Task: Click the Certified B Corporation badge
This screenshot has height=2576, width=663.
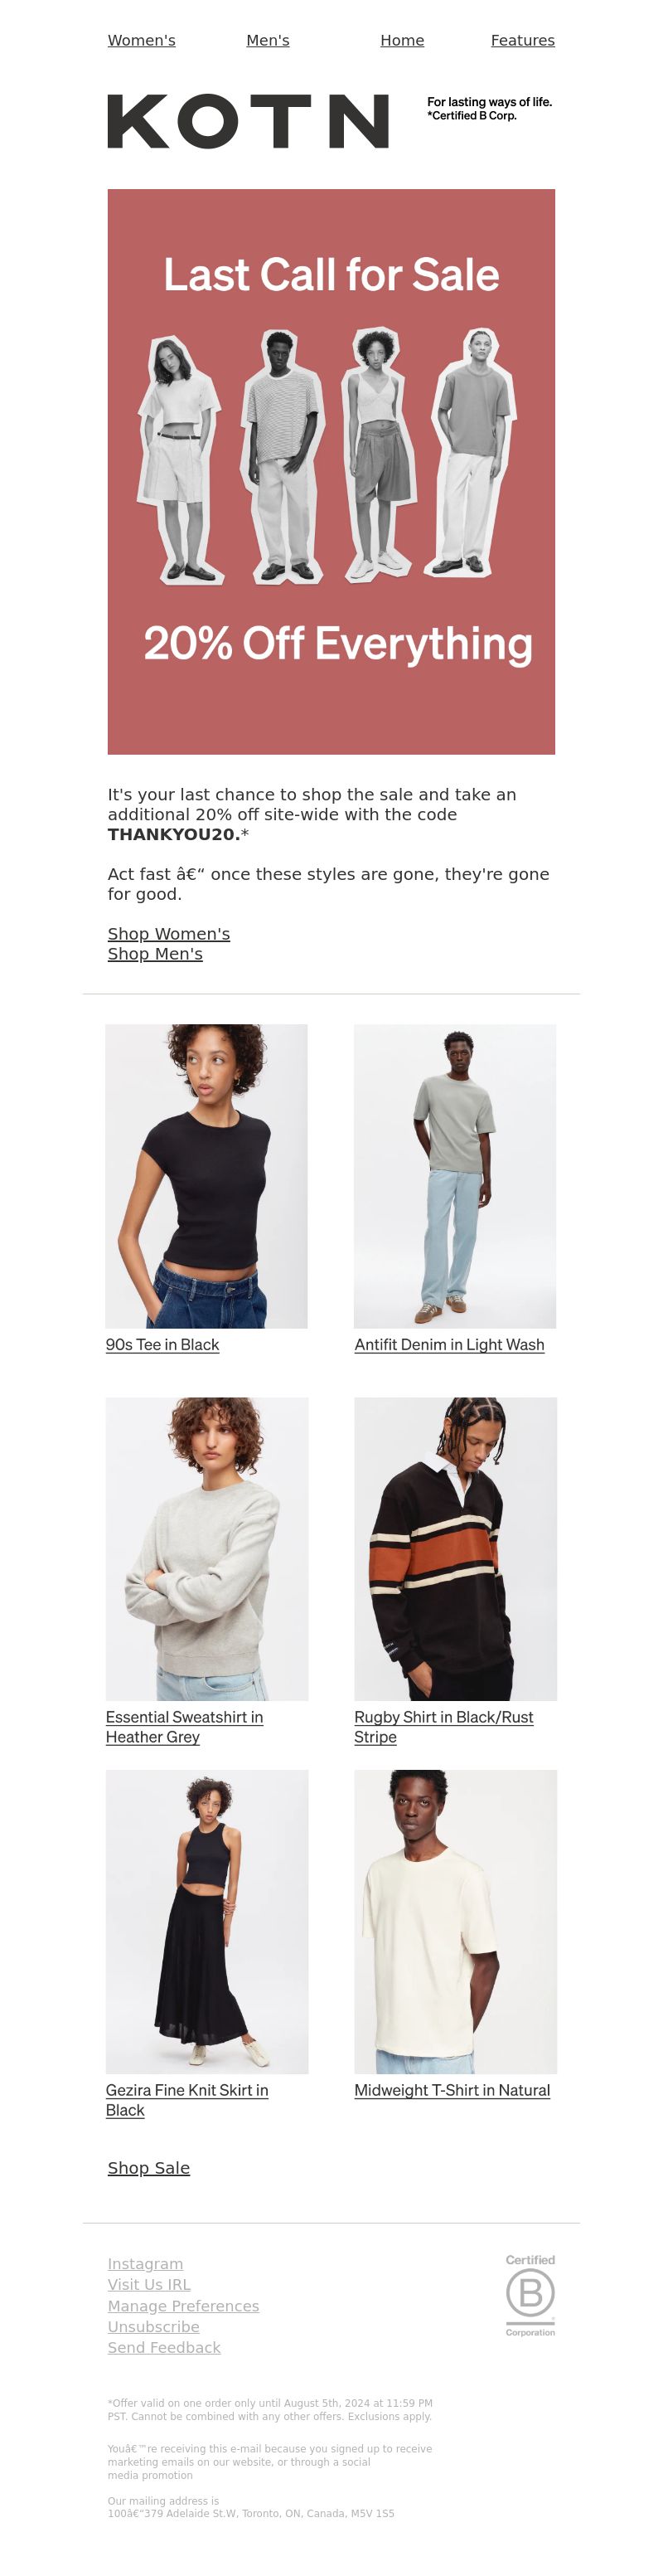Action: tap(530, 2294)
